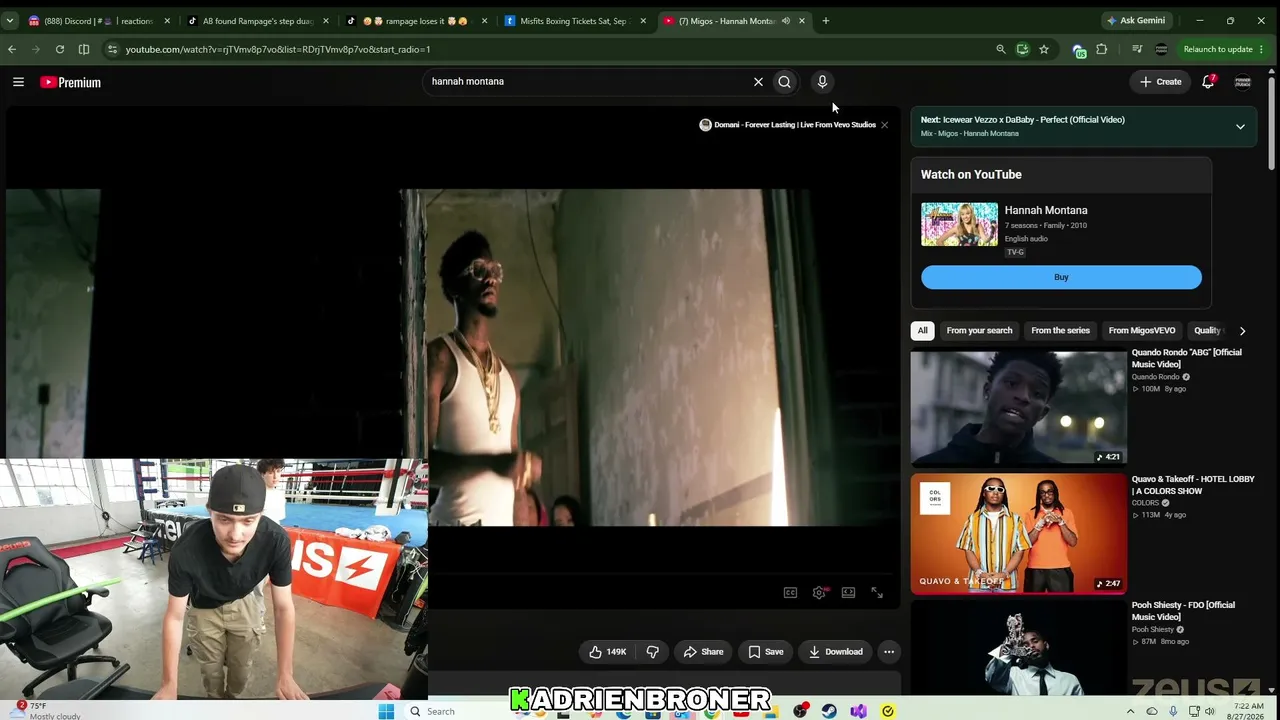Open Chrome media controls icon
The height and width of the screenshot is (720, 1280).
[x=1137, y=49]
